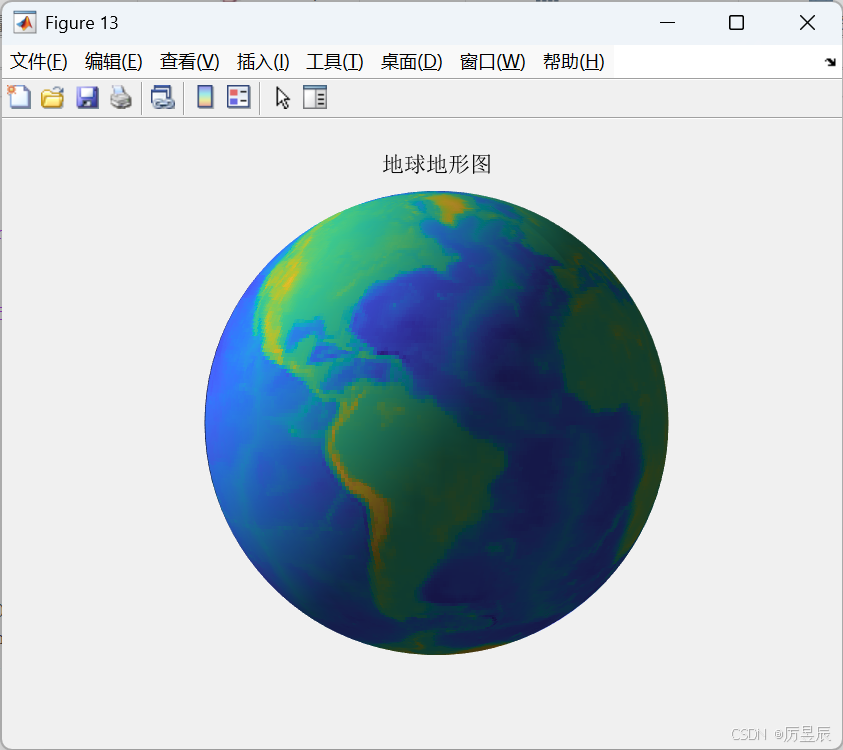843x750 pixels.
Task: Save figure with the floppy disk icon
Action: click(87, 97)
